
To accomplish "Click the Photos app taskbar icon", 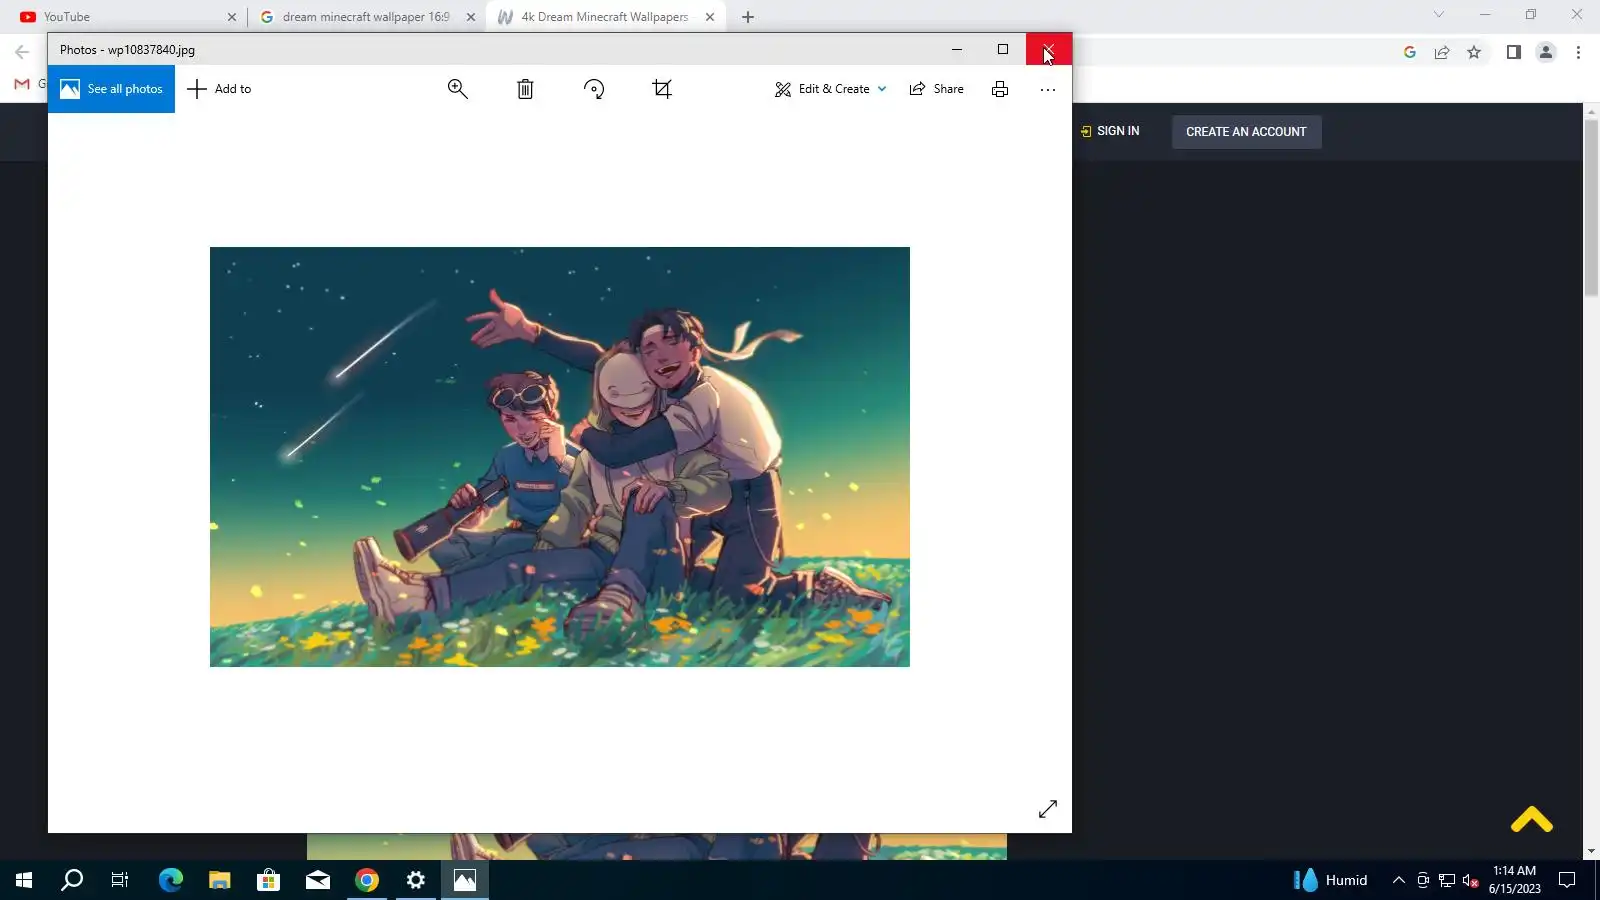I will click(465, 880).
